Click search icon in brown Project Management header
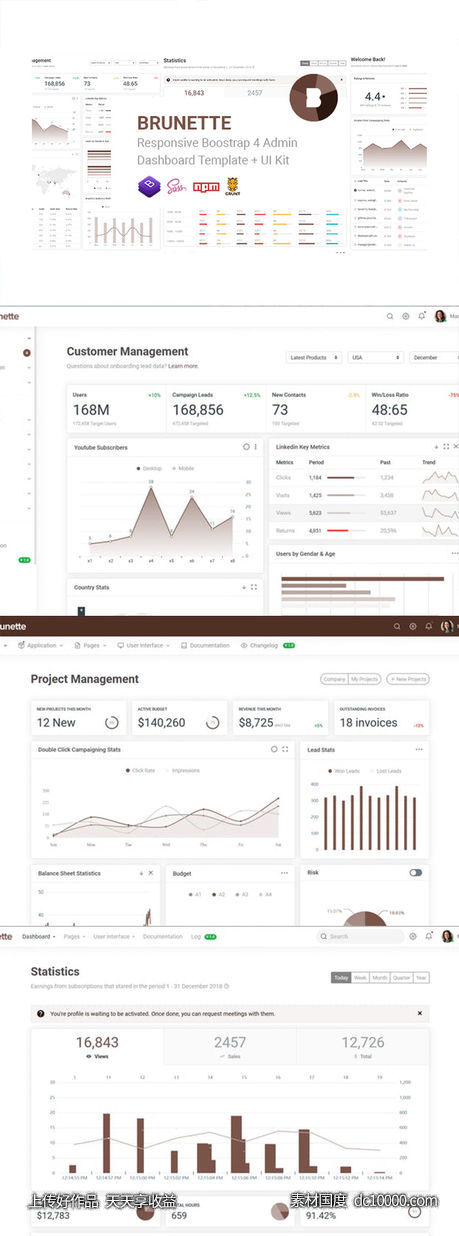The width and height of the screenshot is (459, 1236). pos(397,627)
